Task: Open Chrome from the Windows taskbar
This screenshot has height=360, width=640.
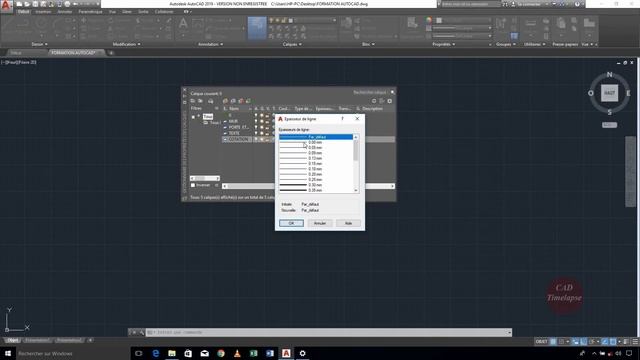Action: (x=221, y=353)
